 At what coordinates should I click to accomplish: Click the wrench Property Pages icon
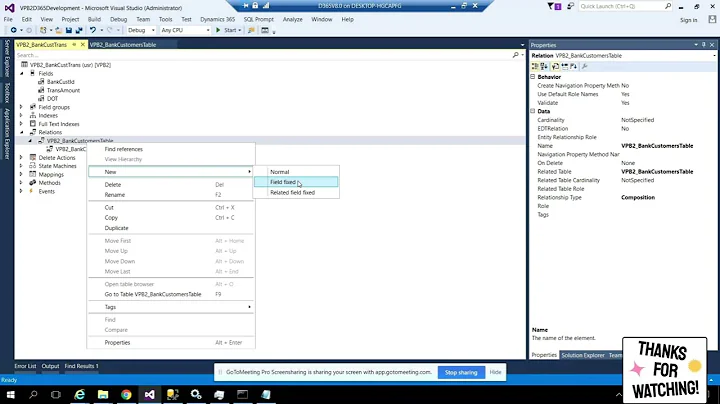[585, 67]
